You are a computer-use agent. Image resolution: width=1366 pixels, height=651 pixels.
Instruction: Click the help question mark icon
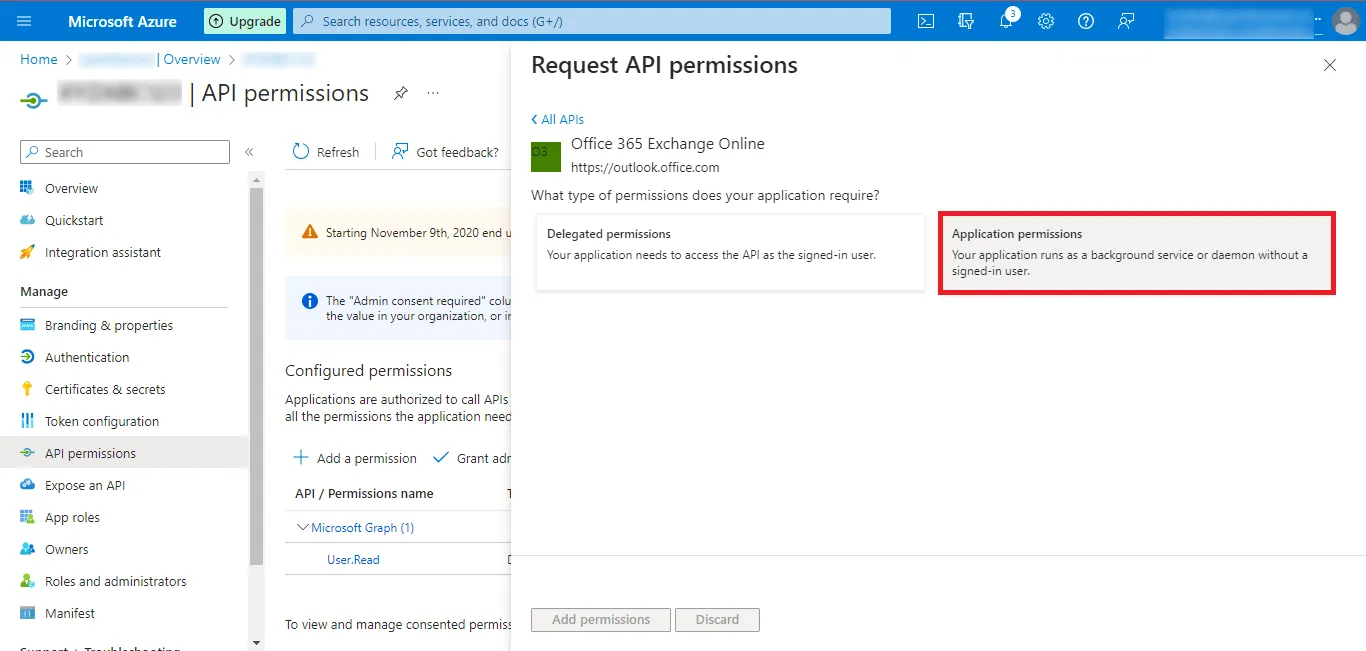tap(1086, 21)
